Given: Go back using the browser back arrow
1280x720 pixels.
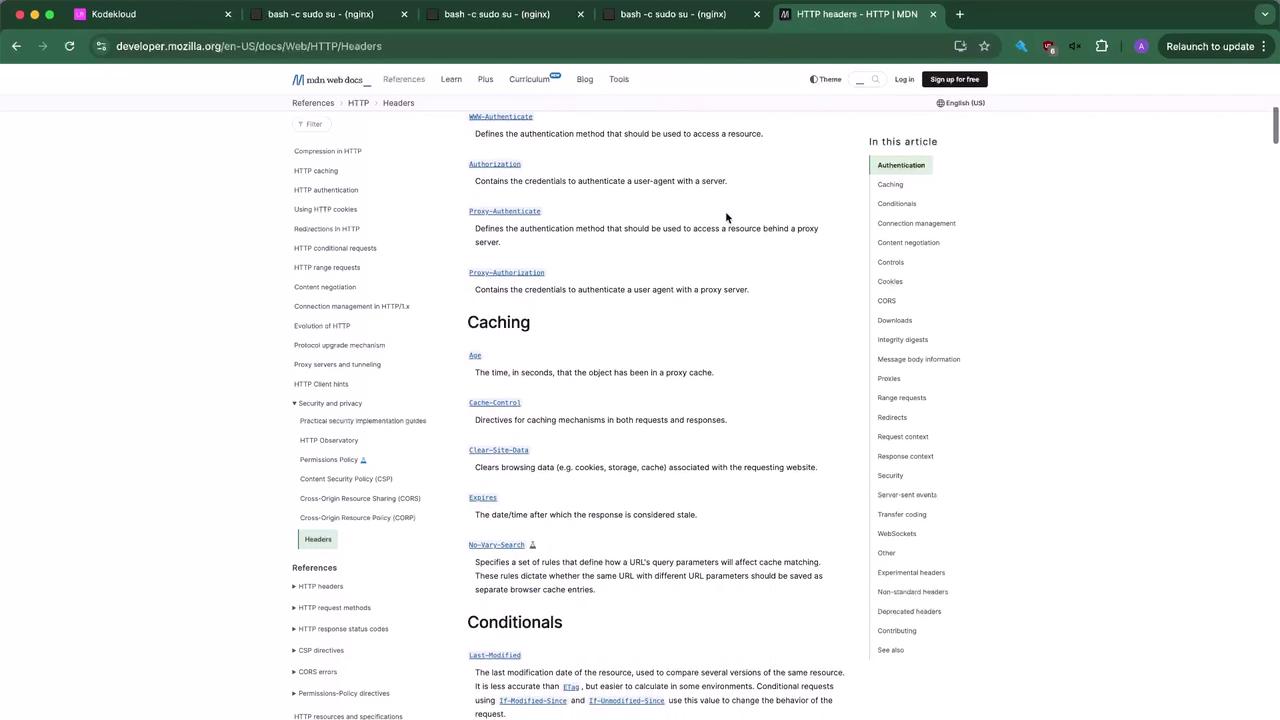Looking at the screenshot, I should tap(17, 46).
